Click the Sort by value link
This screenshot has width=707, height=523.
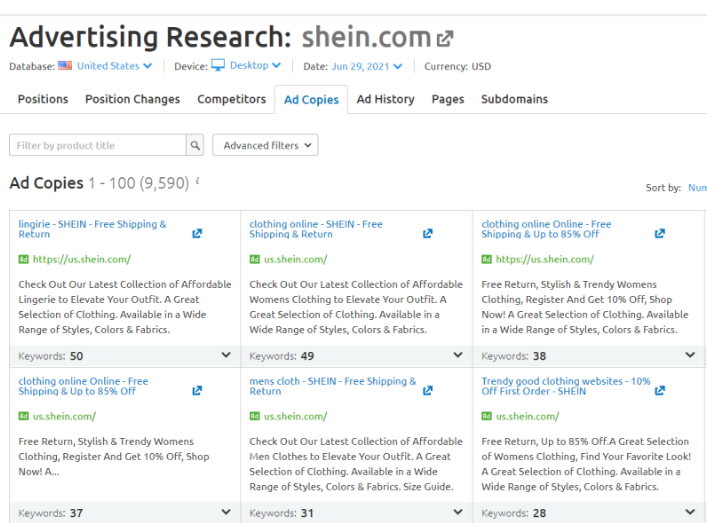tap(697, 188)
